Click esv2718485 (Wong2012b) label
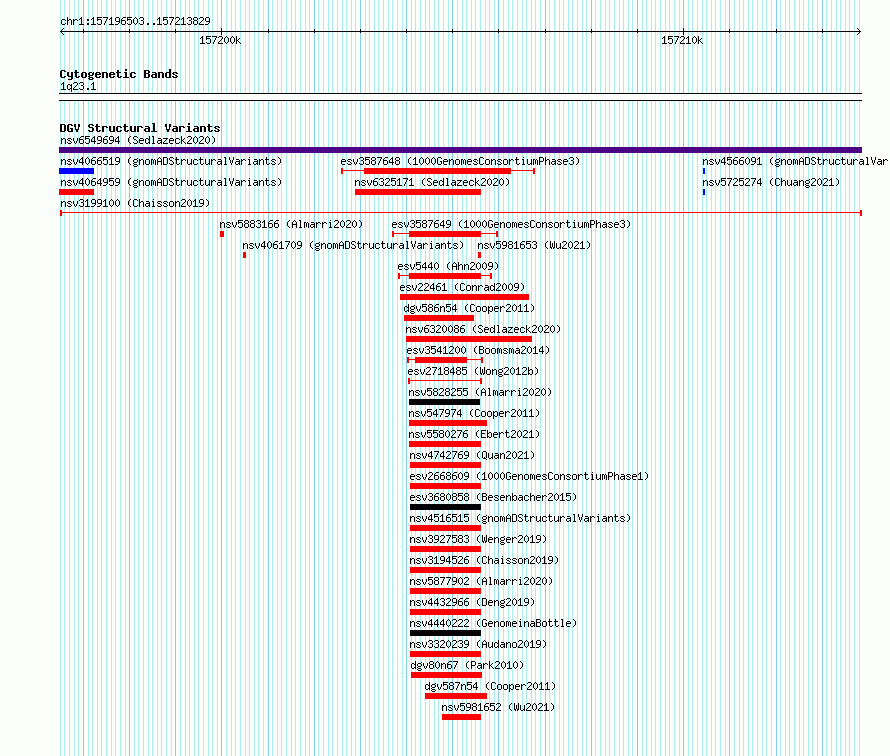Image resolution: width=890 pixels, height=756 pixels. pos(473,371)
